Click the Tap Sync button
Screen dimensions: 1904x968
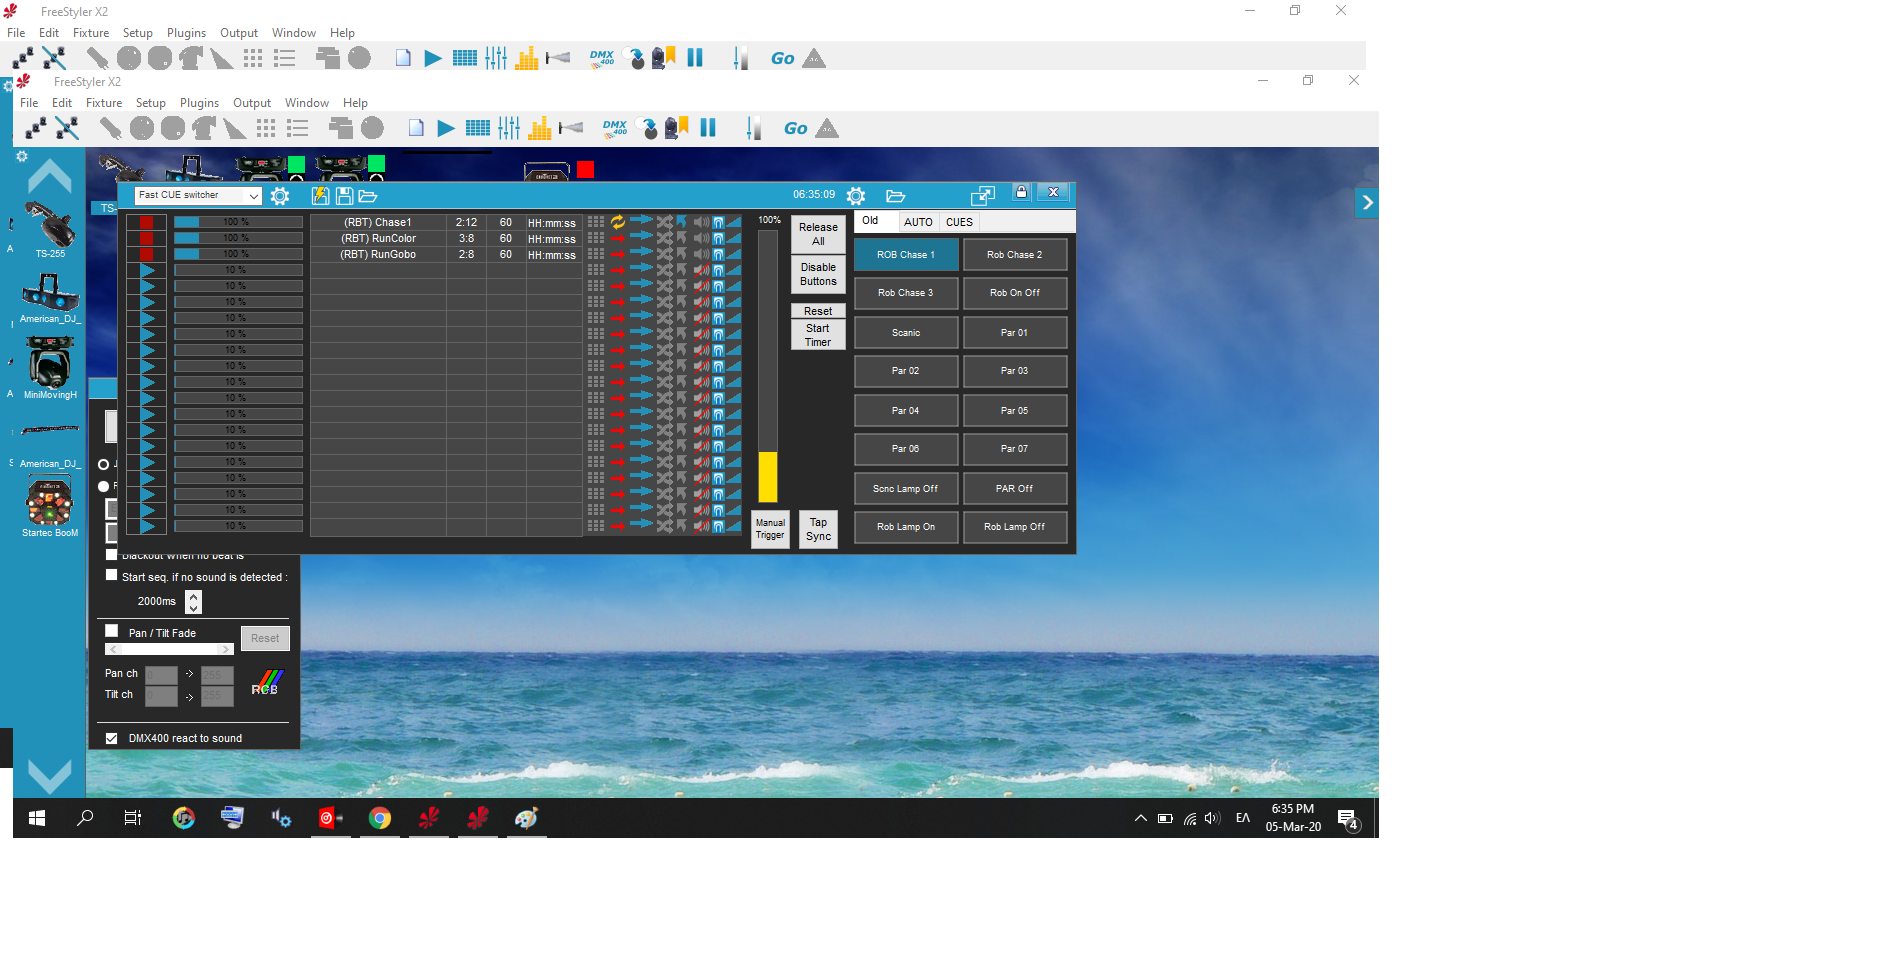(x=818, y=529)
